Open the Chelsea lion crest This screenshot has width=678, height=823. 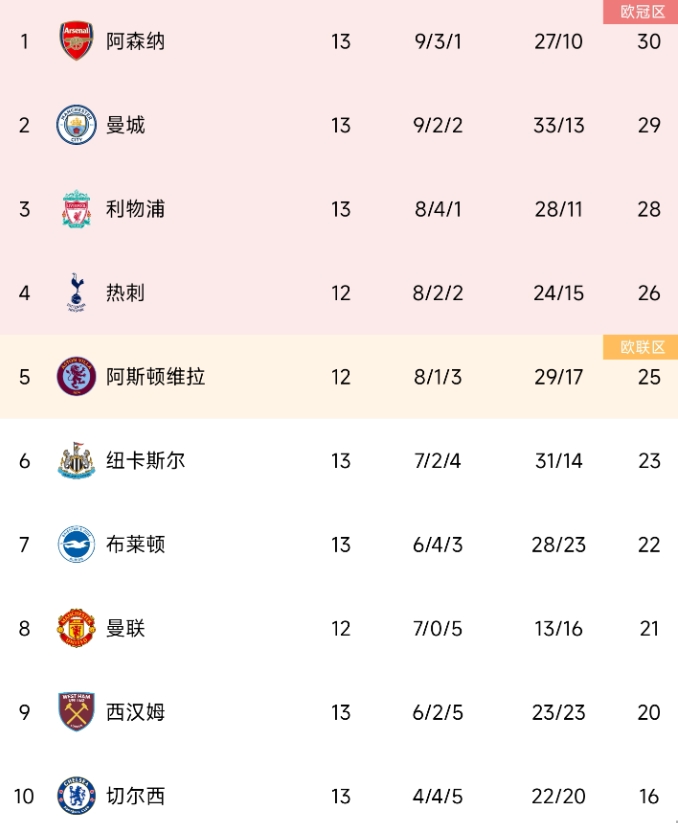[77, 796]
